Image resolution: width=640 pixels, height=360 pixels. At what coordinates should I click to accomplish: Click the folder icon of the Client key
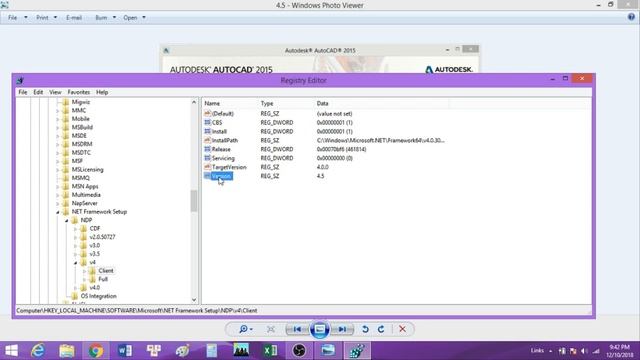(92, 271)
